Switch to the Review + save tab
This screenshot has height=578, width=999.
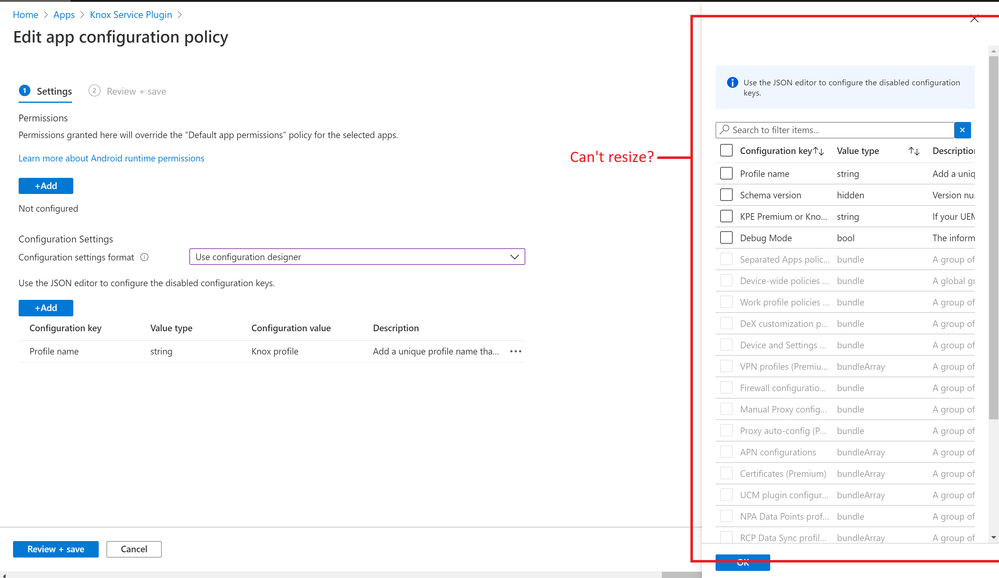pyautogui.click(x=127, y=91)
